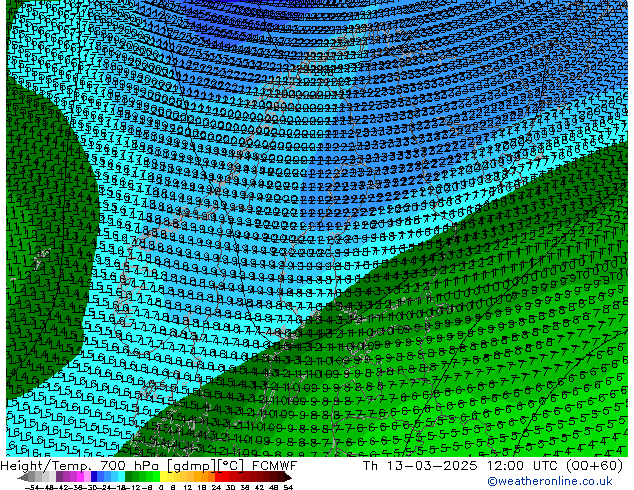Click the forecast date 'Th 13-03-2025'
Screen dimensions: 634x490
[x=420, y=466]
